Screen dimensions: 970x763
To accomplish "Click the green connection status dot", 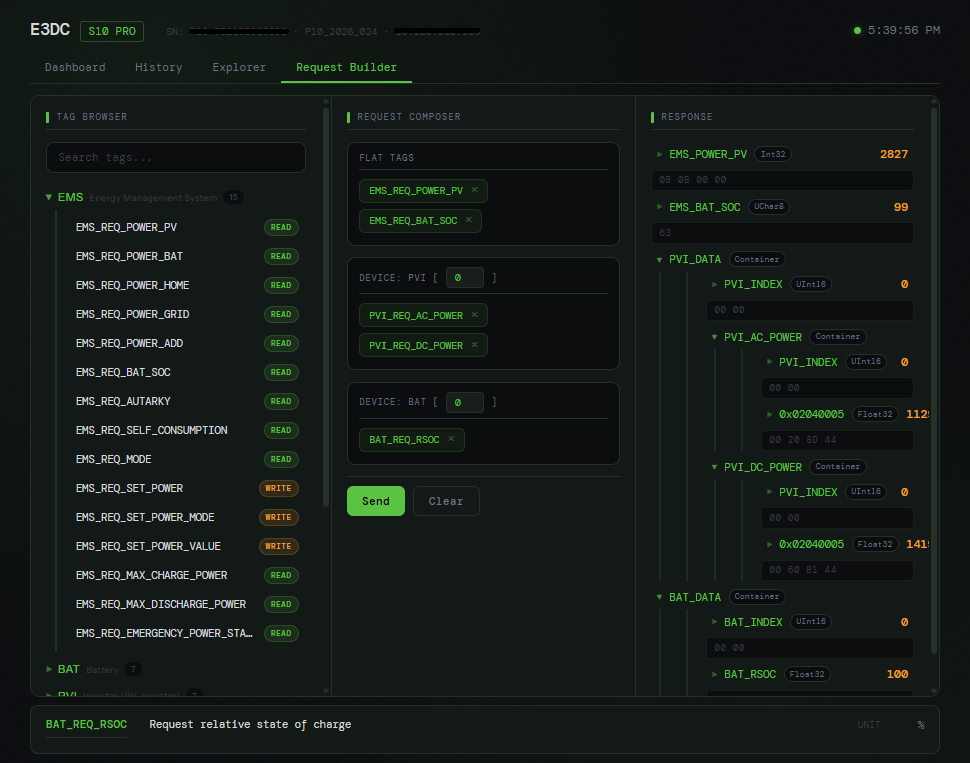I will coord(857,30).
